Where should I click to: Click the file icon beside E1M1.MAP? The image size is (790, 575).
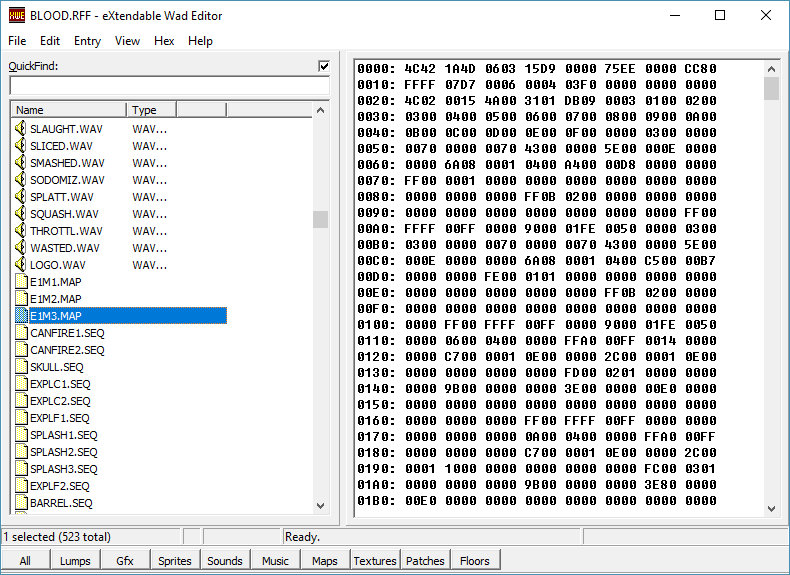[x=21, y=282]
